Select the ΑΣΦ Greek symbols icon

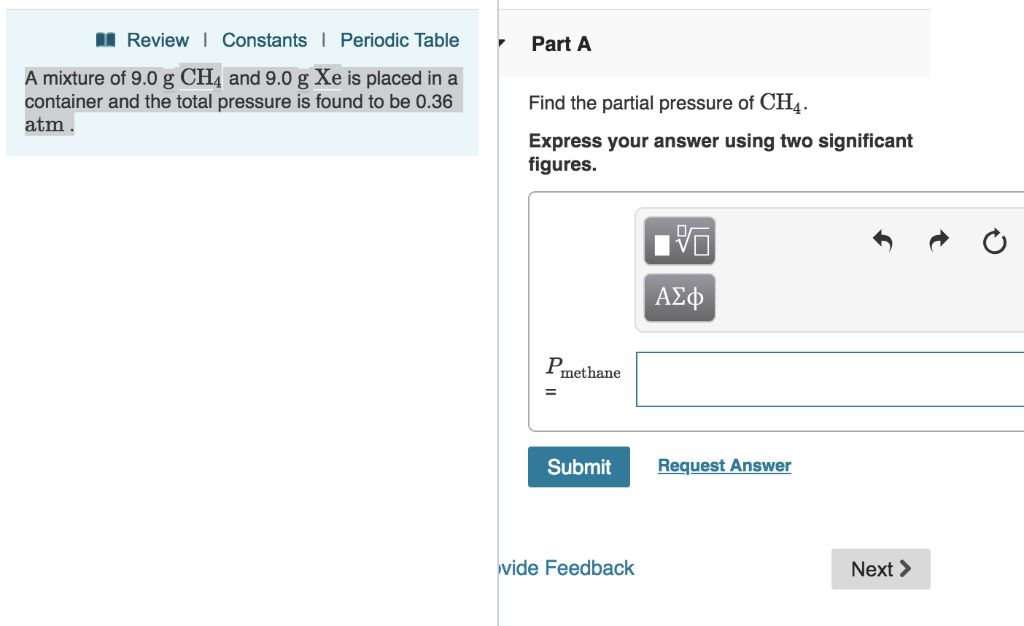click(x=679, y=297)
